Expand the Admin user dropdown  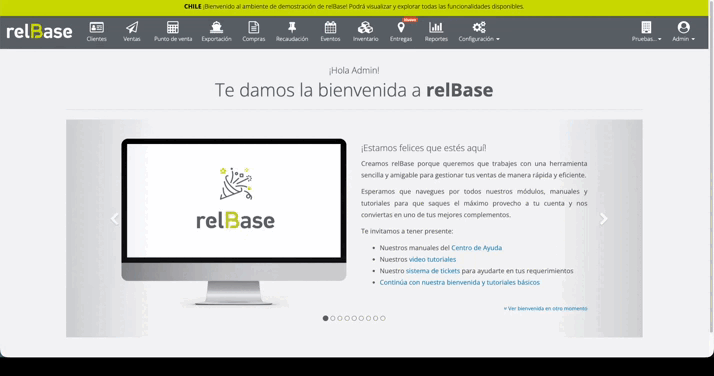(x=683, y=32)
